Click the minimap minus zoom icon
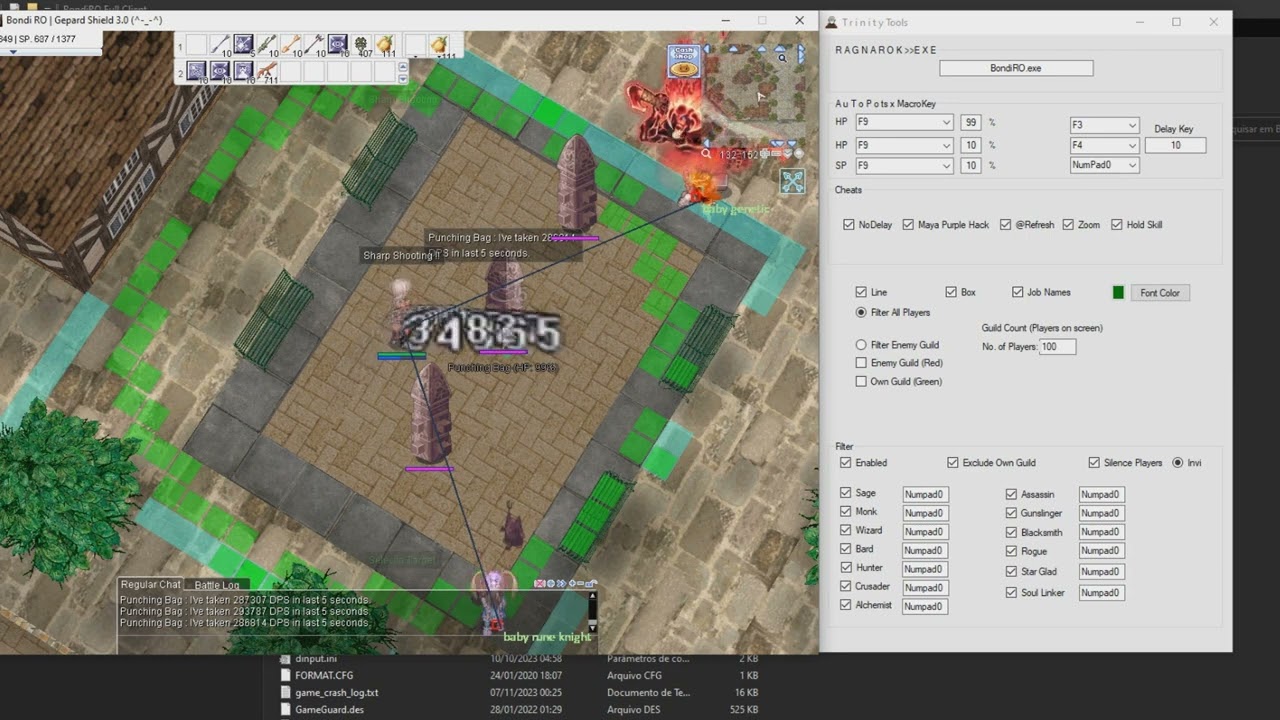The height and width of the screenshot is (720, 1280). pyautogui.click(x=776, y=153)
